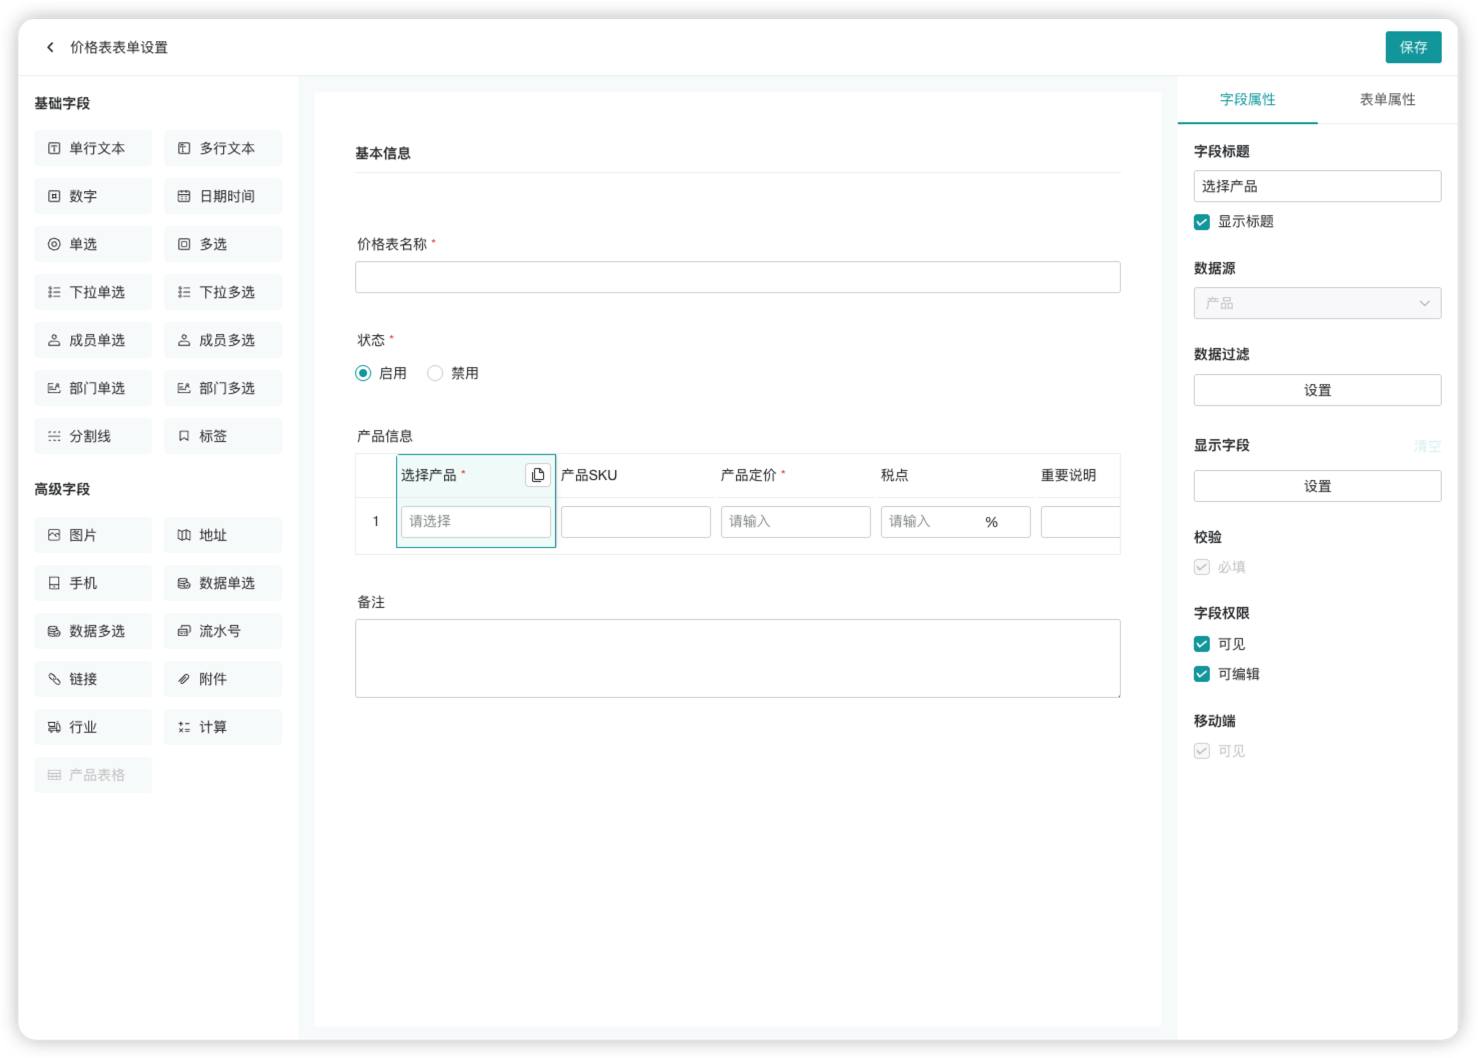Select the 启用 radio option
The width and height of the screenshot is (1478, 1058).
363,373
